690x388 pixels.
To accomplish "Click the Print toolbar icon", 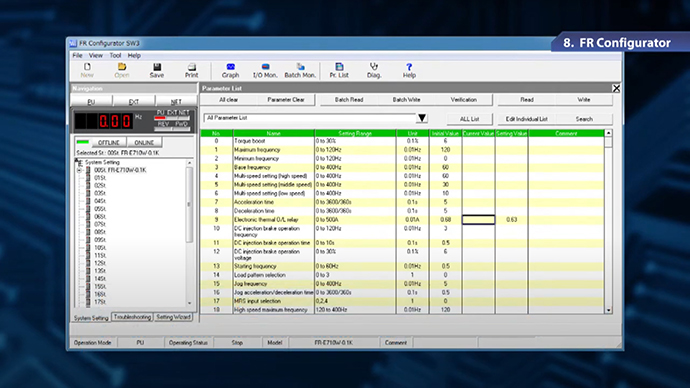I will (x=191, y=70).
